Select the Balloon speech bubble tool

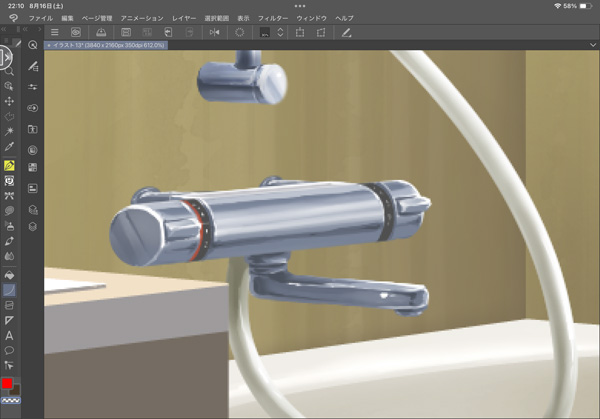[x=9, y=350]
